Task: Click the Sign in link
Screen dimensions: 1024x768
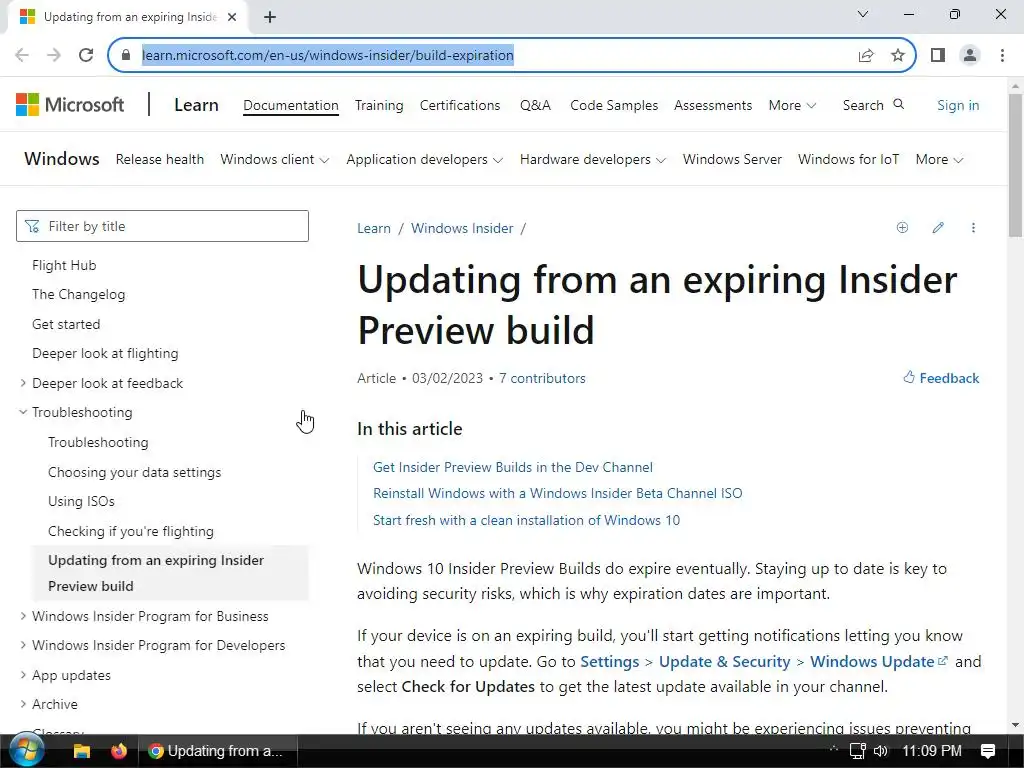Action: pyautogui.click(x=958, y=105)
